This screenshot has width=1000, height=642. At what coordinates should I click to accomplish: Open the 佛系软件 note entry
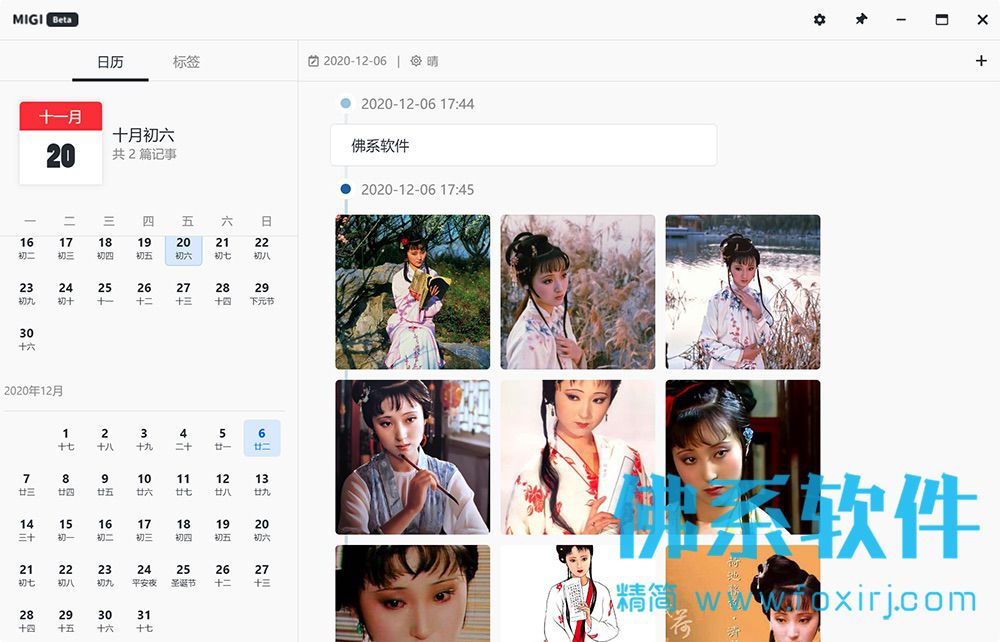click(x=524, y=145)
